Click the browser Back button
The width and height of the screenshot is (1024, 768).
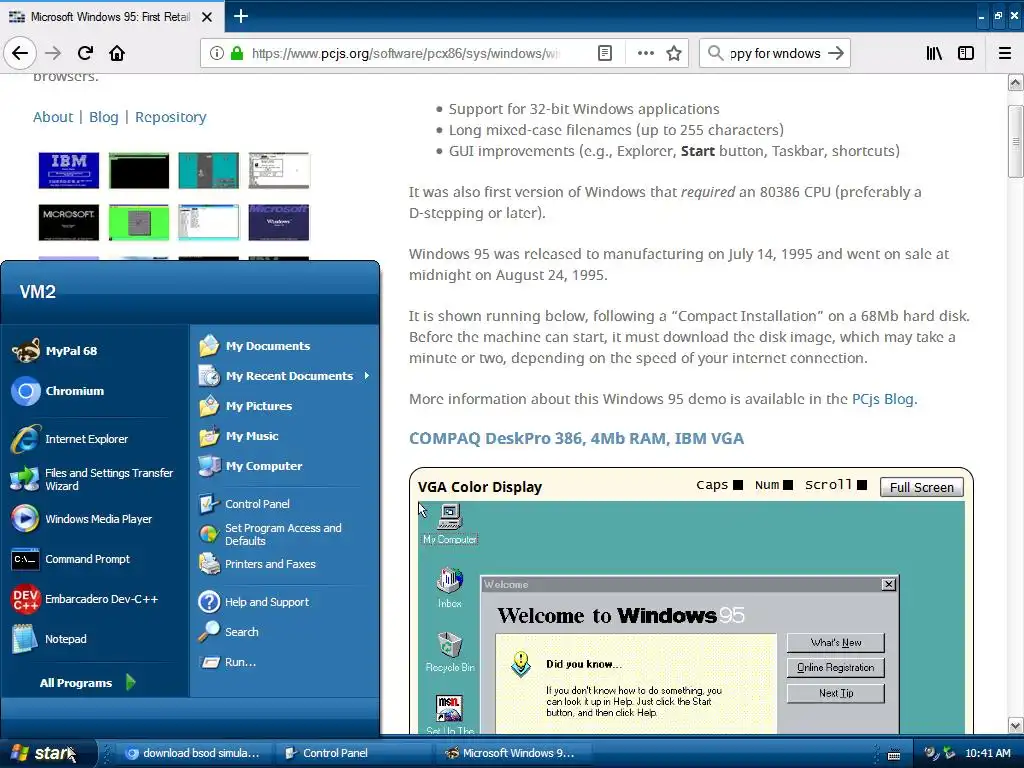click(20, 53)
